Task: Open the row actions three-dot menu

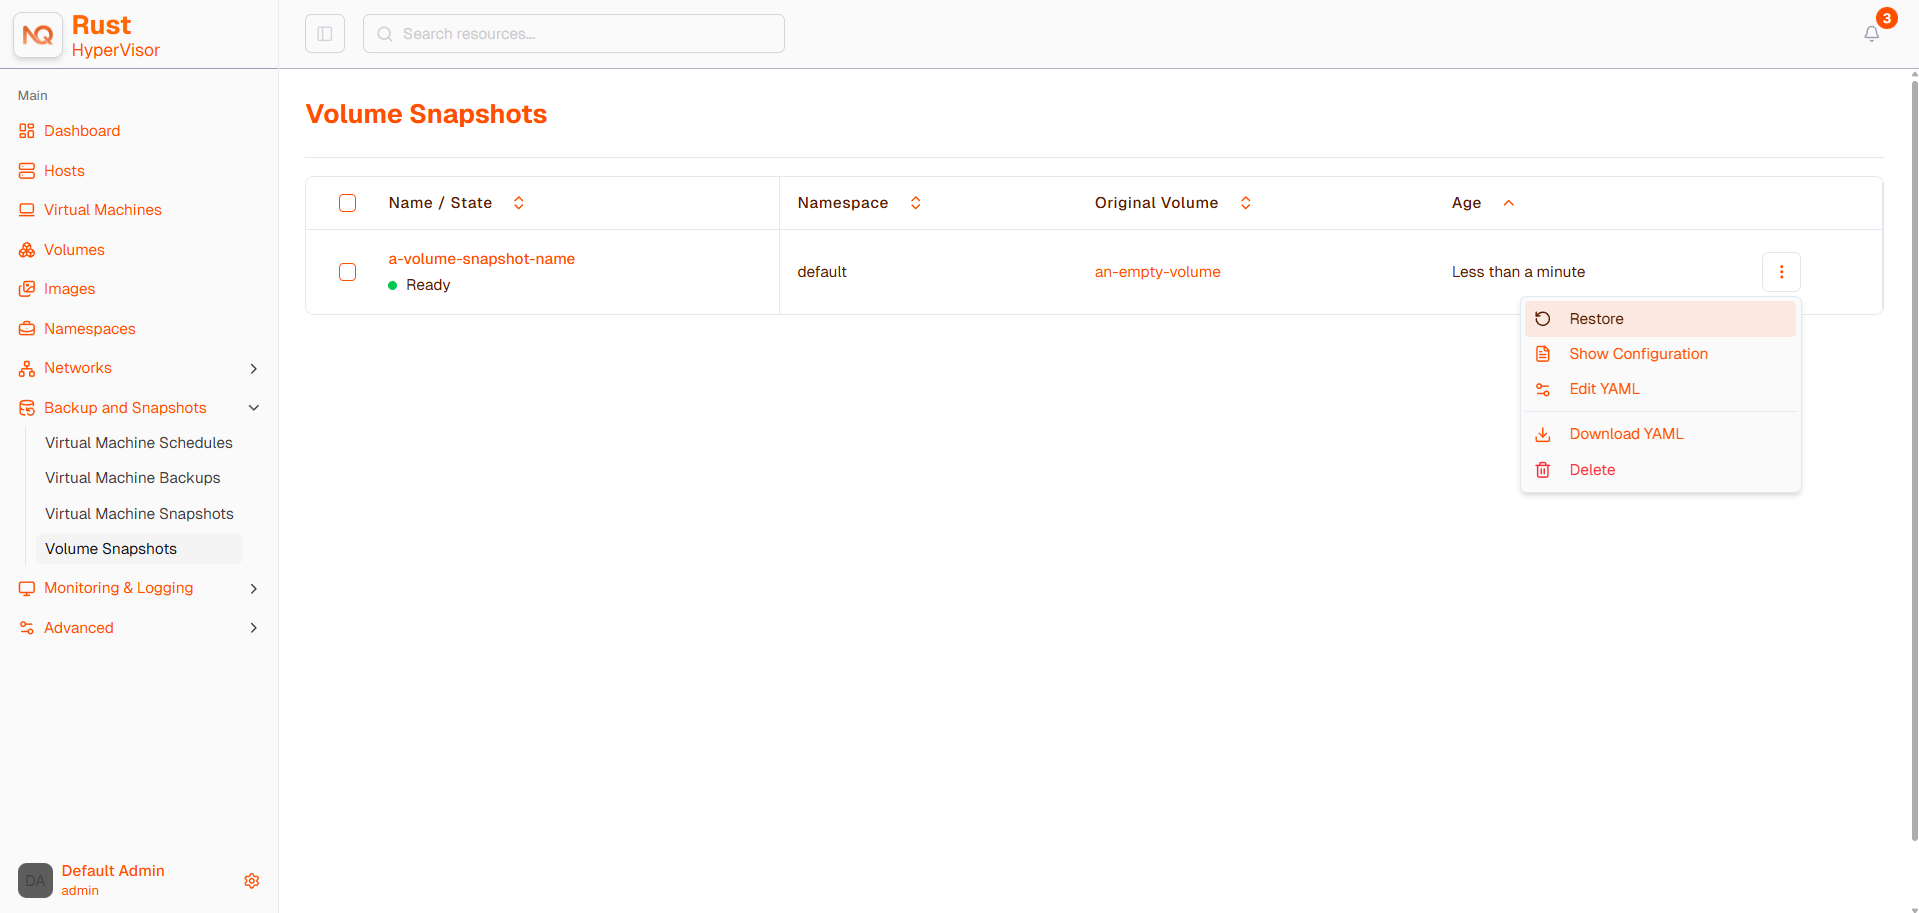Action: (x=1781, y=272)
